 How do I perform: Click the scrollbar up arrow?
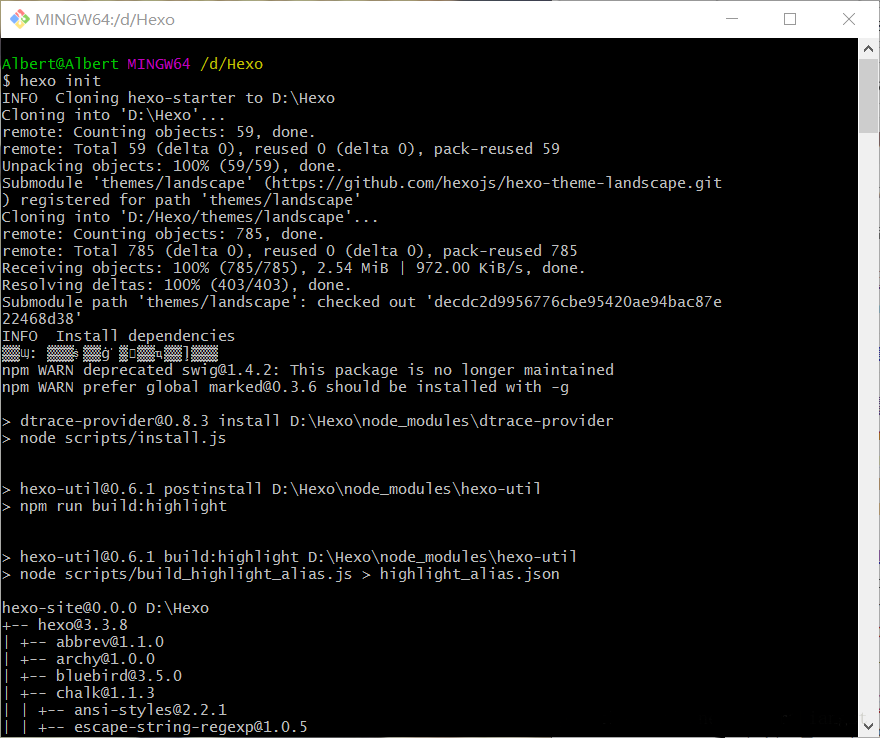pyautogui.click(x=868, y=49)
